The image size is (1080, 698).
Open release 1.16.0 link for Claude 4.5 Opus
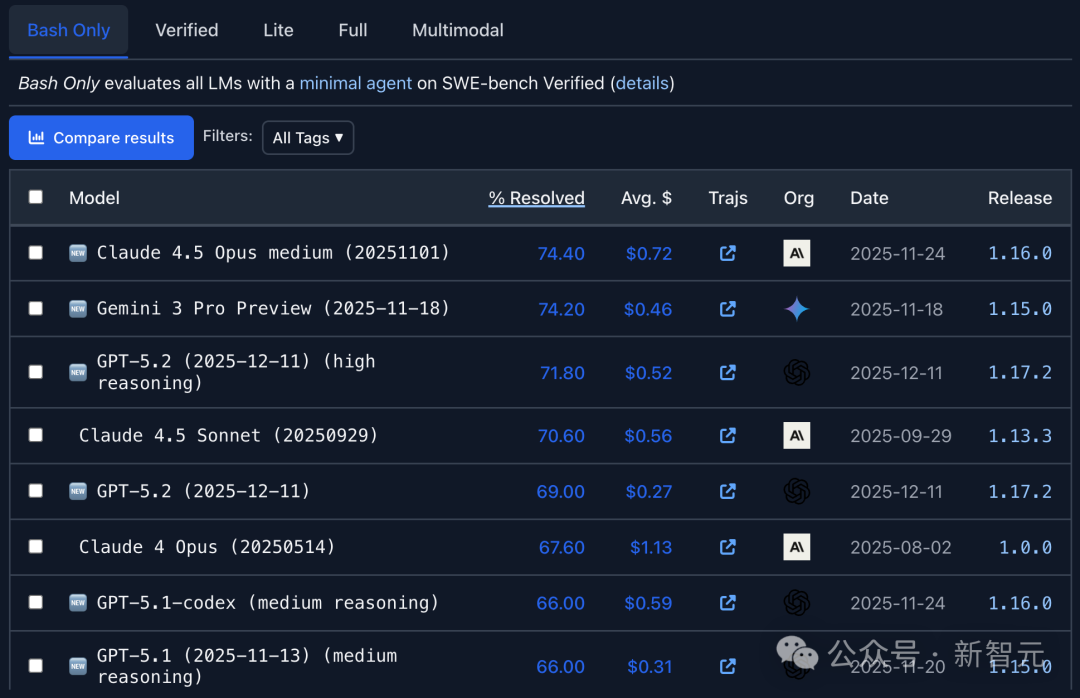tap(1020, 254)
